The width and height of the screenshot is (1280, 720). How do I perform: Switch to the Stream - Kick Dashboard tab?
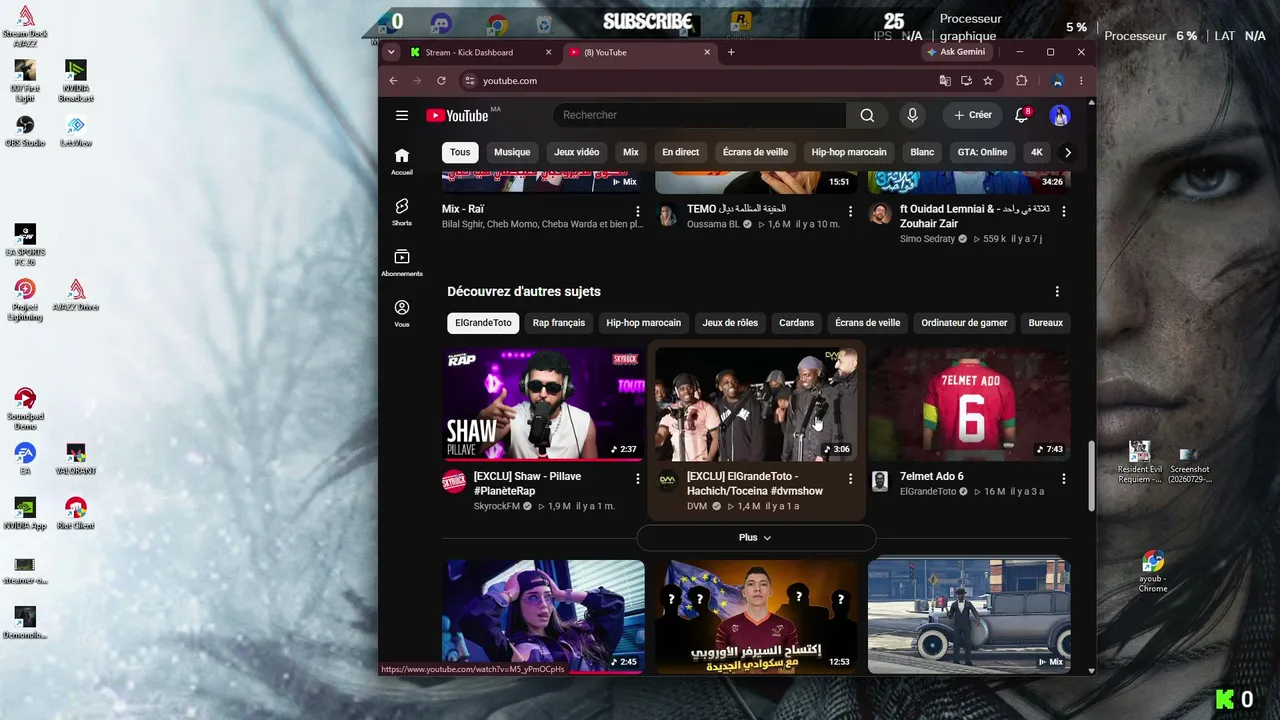(481, 52)
